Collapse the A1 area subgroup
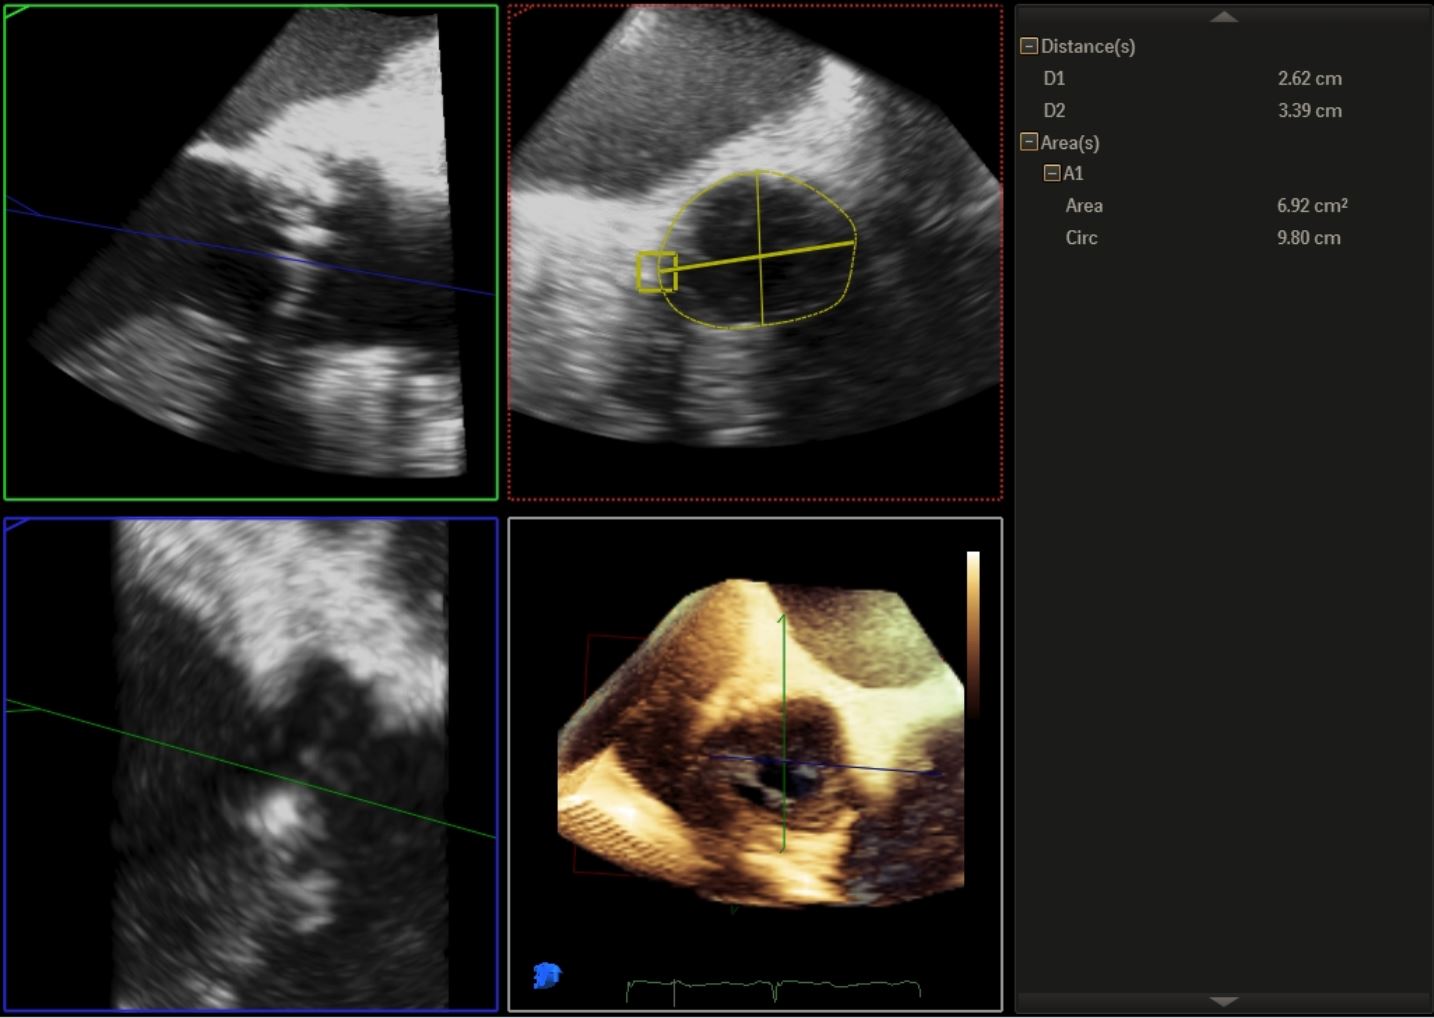This screenshot has width=1434, height=1018. click(x=1051, y=173)
